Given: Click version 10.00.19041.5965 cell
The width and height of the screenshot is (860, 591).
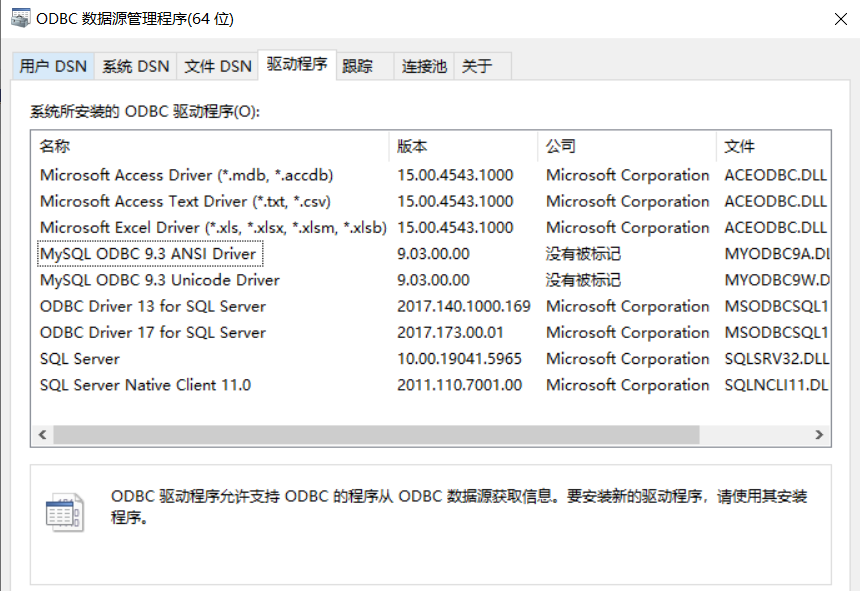Looking at the screenshot, I should tap(459, 359).
